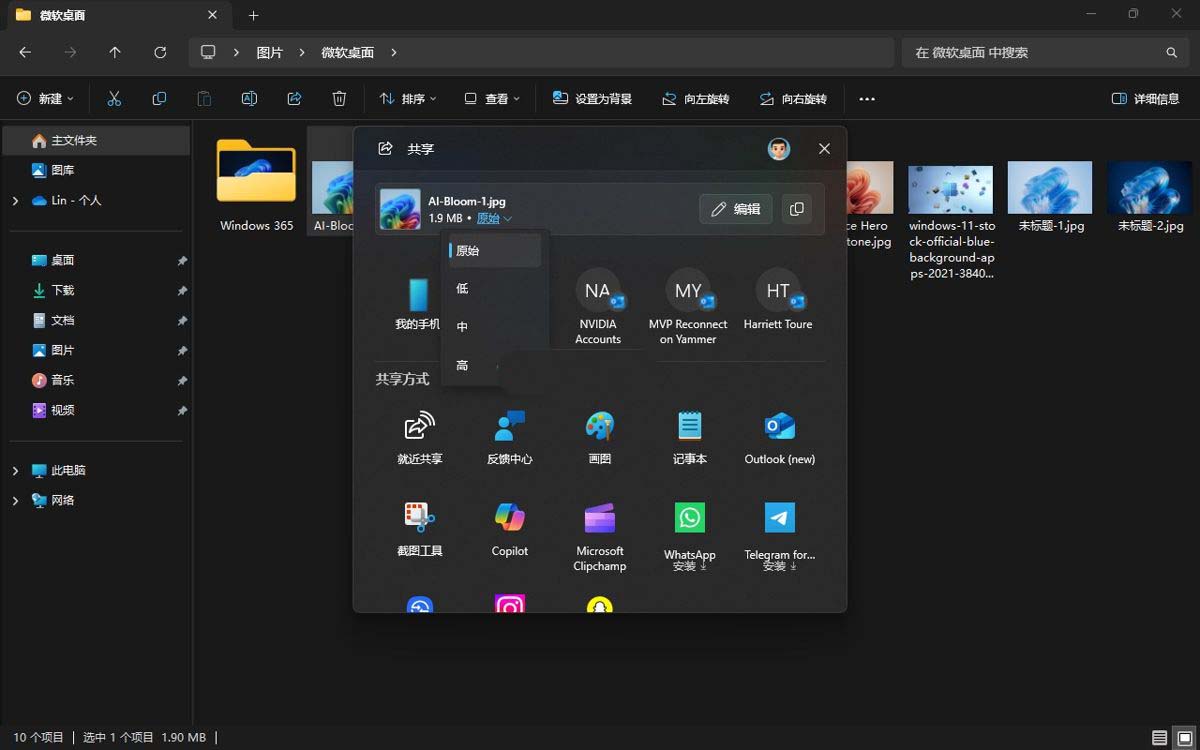Image resolution: width=1200 pixels, height=750 pixels.
Task: Open the Sort (排序) dropdown
Action: [408, 99]
